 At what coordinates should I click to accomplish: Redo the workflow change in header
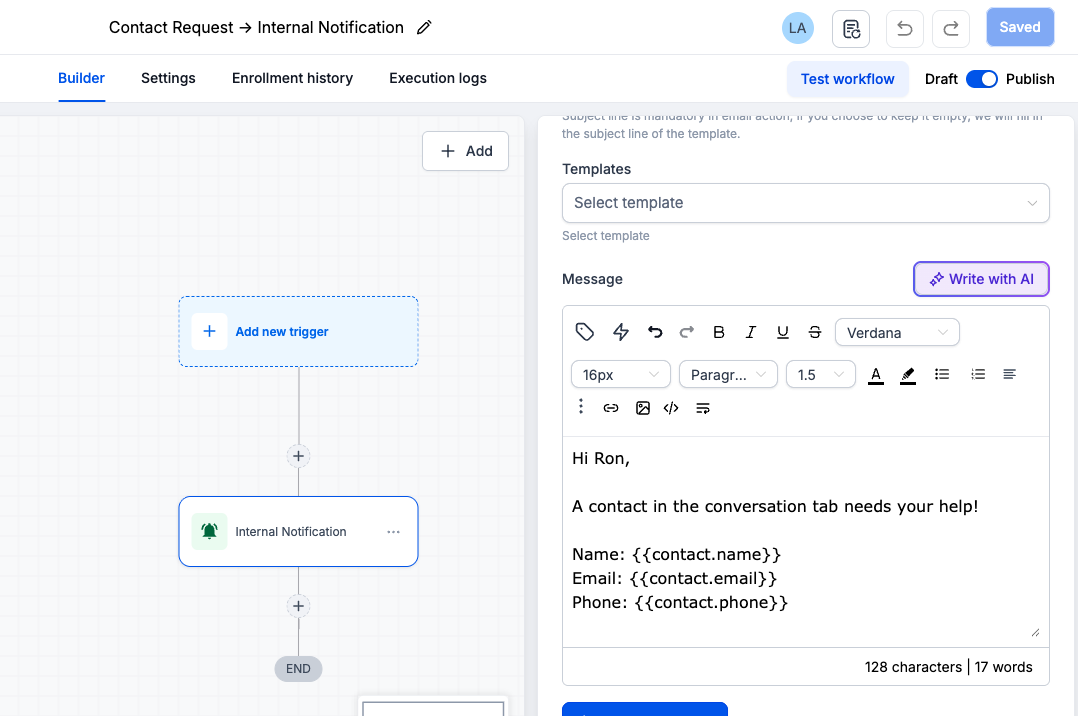[x=951, y=29]
